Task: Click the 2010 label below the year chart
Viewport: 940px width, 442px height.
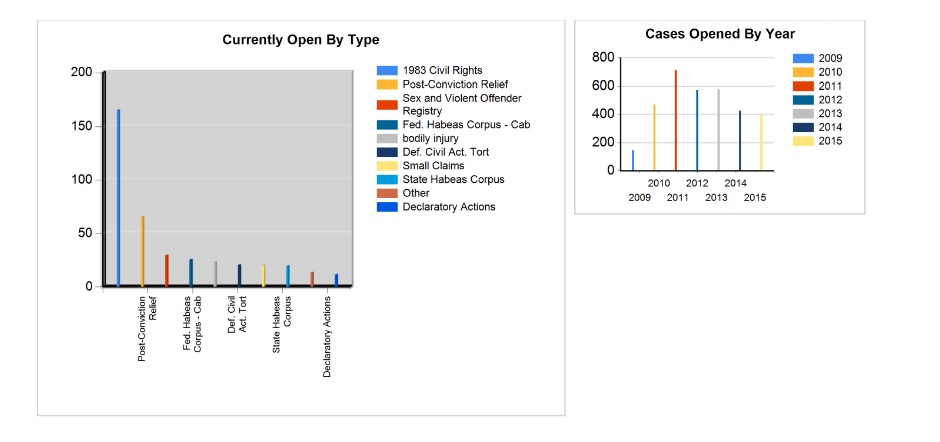Action: (x=659, y=183)
